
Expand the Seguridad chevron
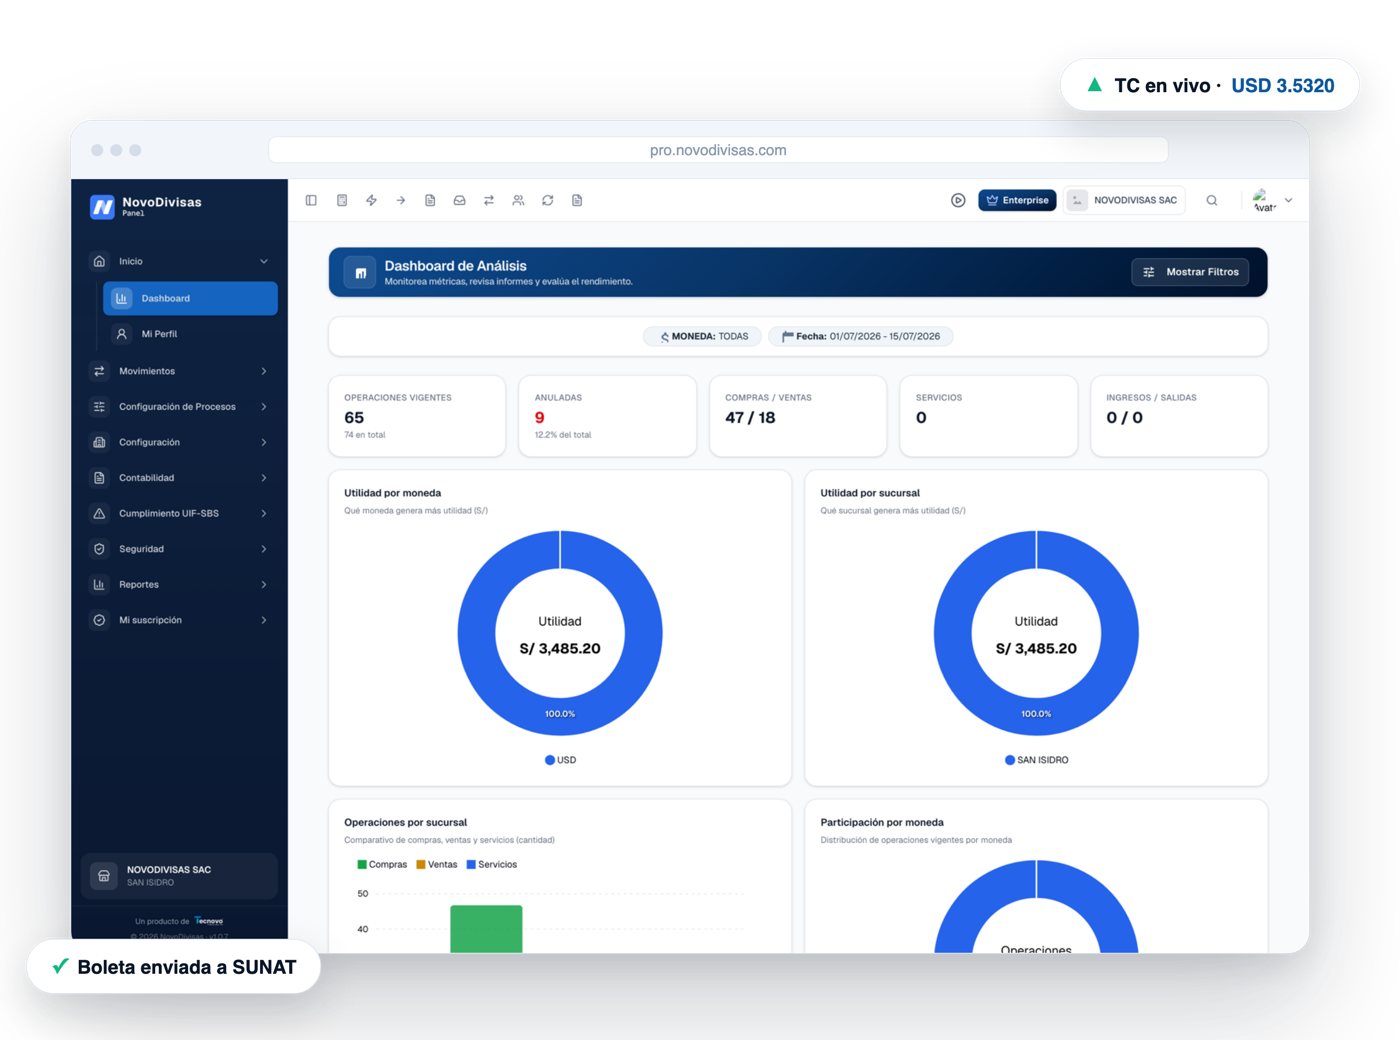(264, 549)
